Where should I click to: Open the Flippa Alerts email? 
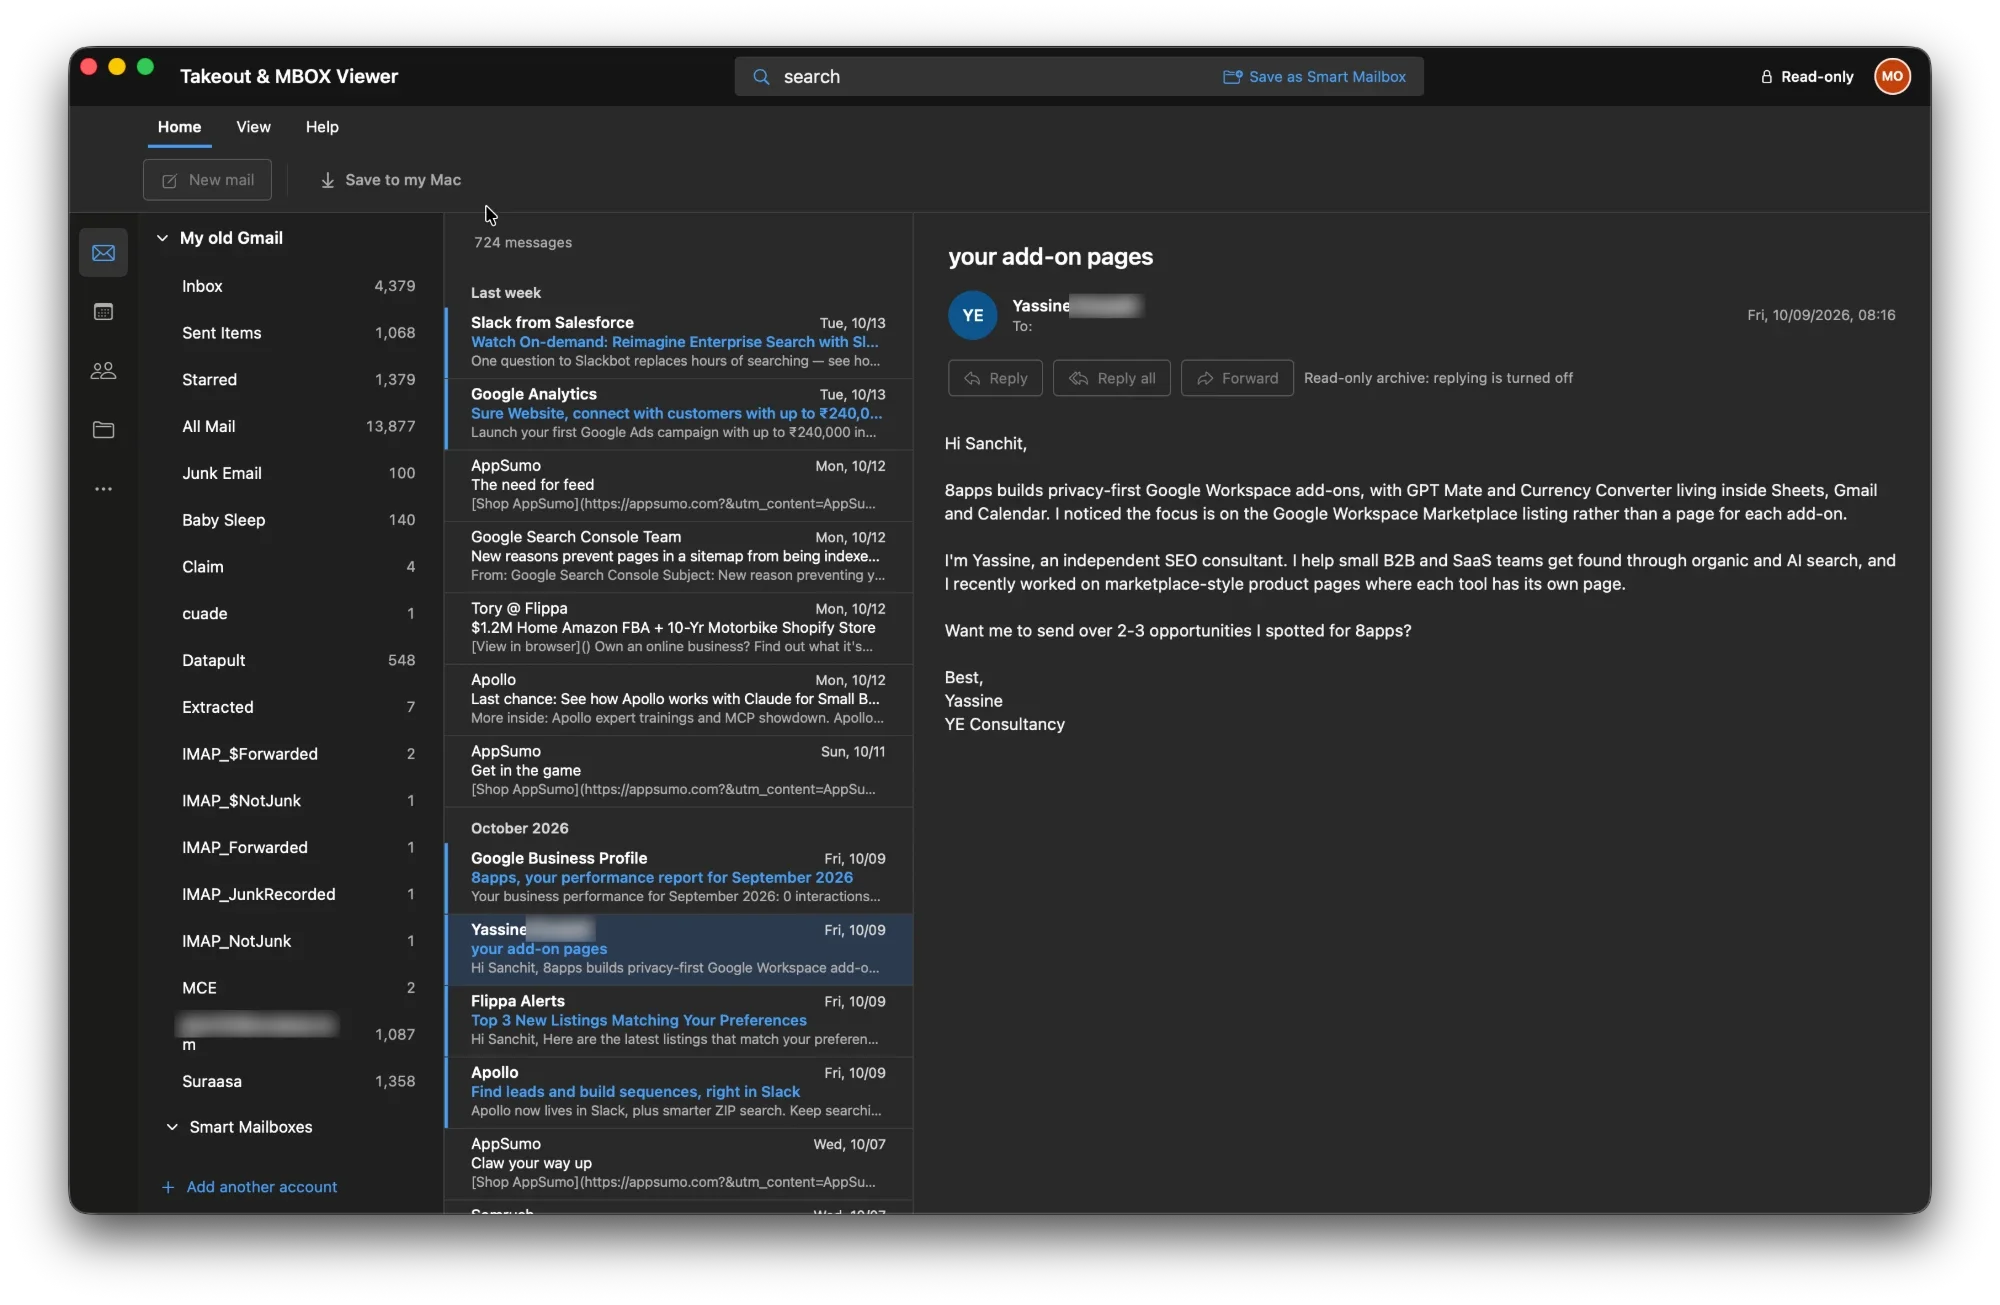tap(678, 1021)
